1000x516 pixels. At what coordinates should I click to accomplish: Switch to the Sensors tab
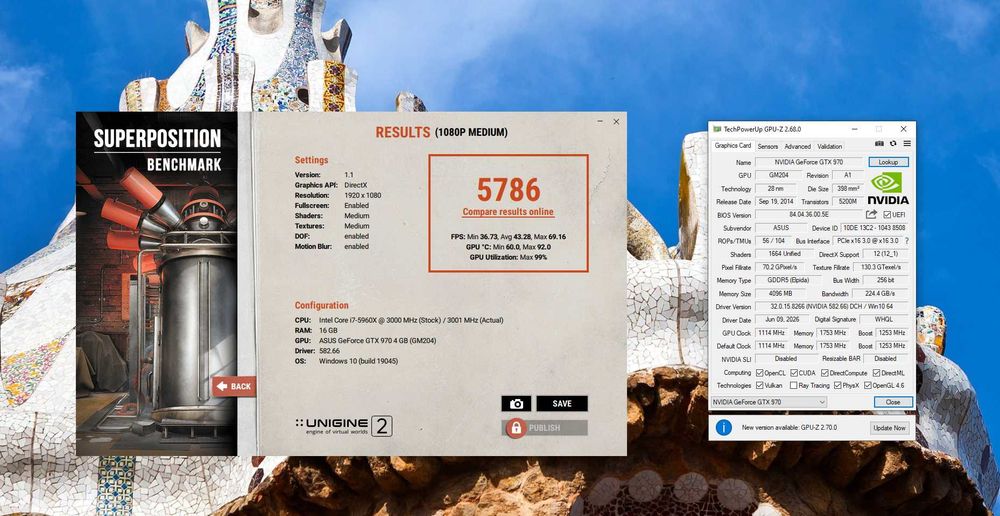pyautogui.click(x=767, y=146)
